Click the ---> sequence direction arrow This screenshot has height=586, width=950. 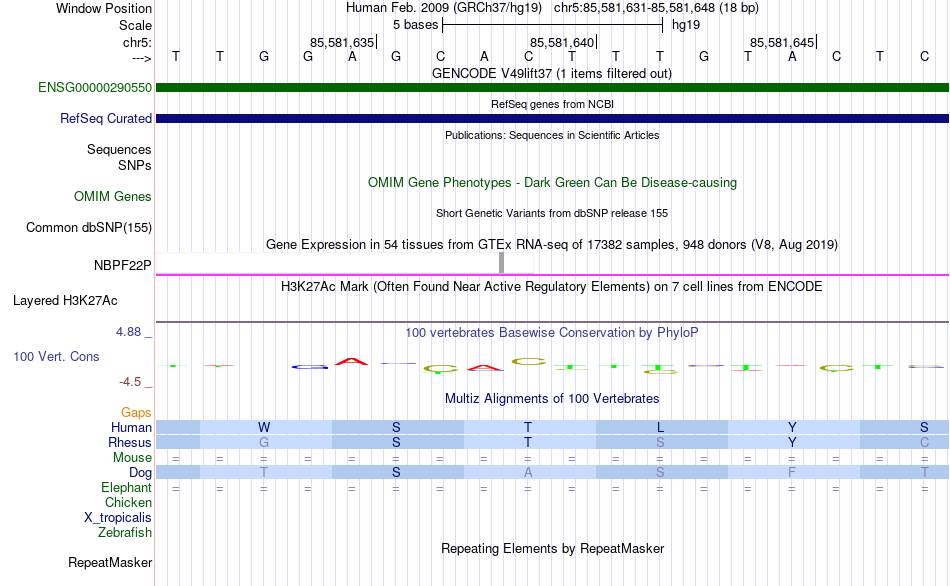pyautogui.click(x=141, y=58)
